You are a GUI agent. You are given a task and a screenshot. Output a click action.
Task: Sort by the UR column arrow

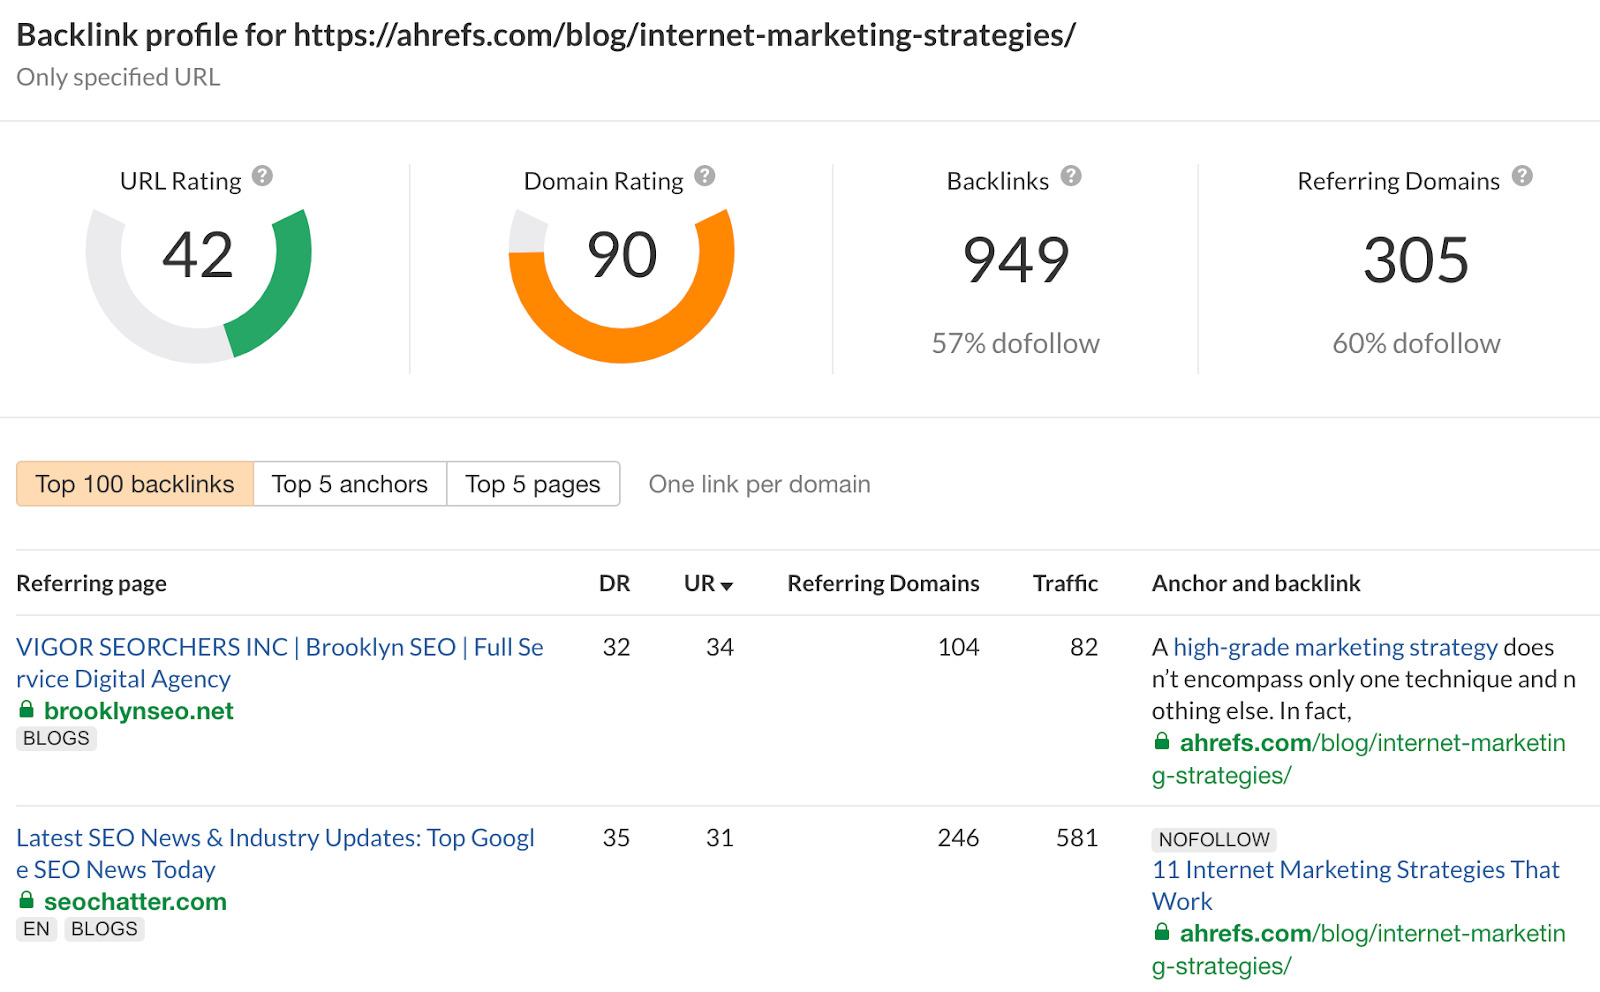(x=727, y=586)
